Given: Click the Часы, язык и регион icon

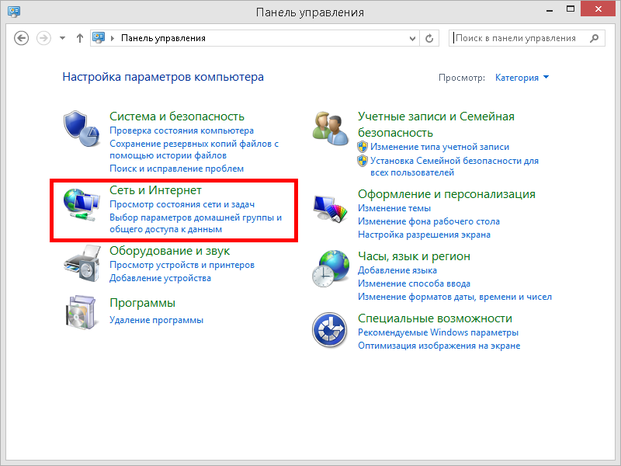Looking at the screenshot, I should pos(331,269).
